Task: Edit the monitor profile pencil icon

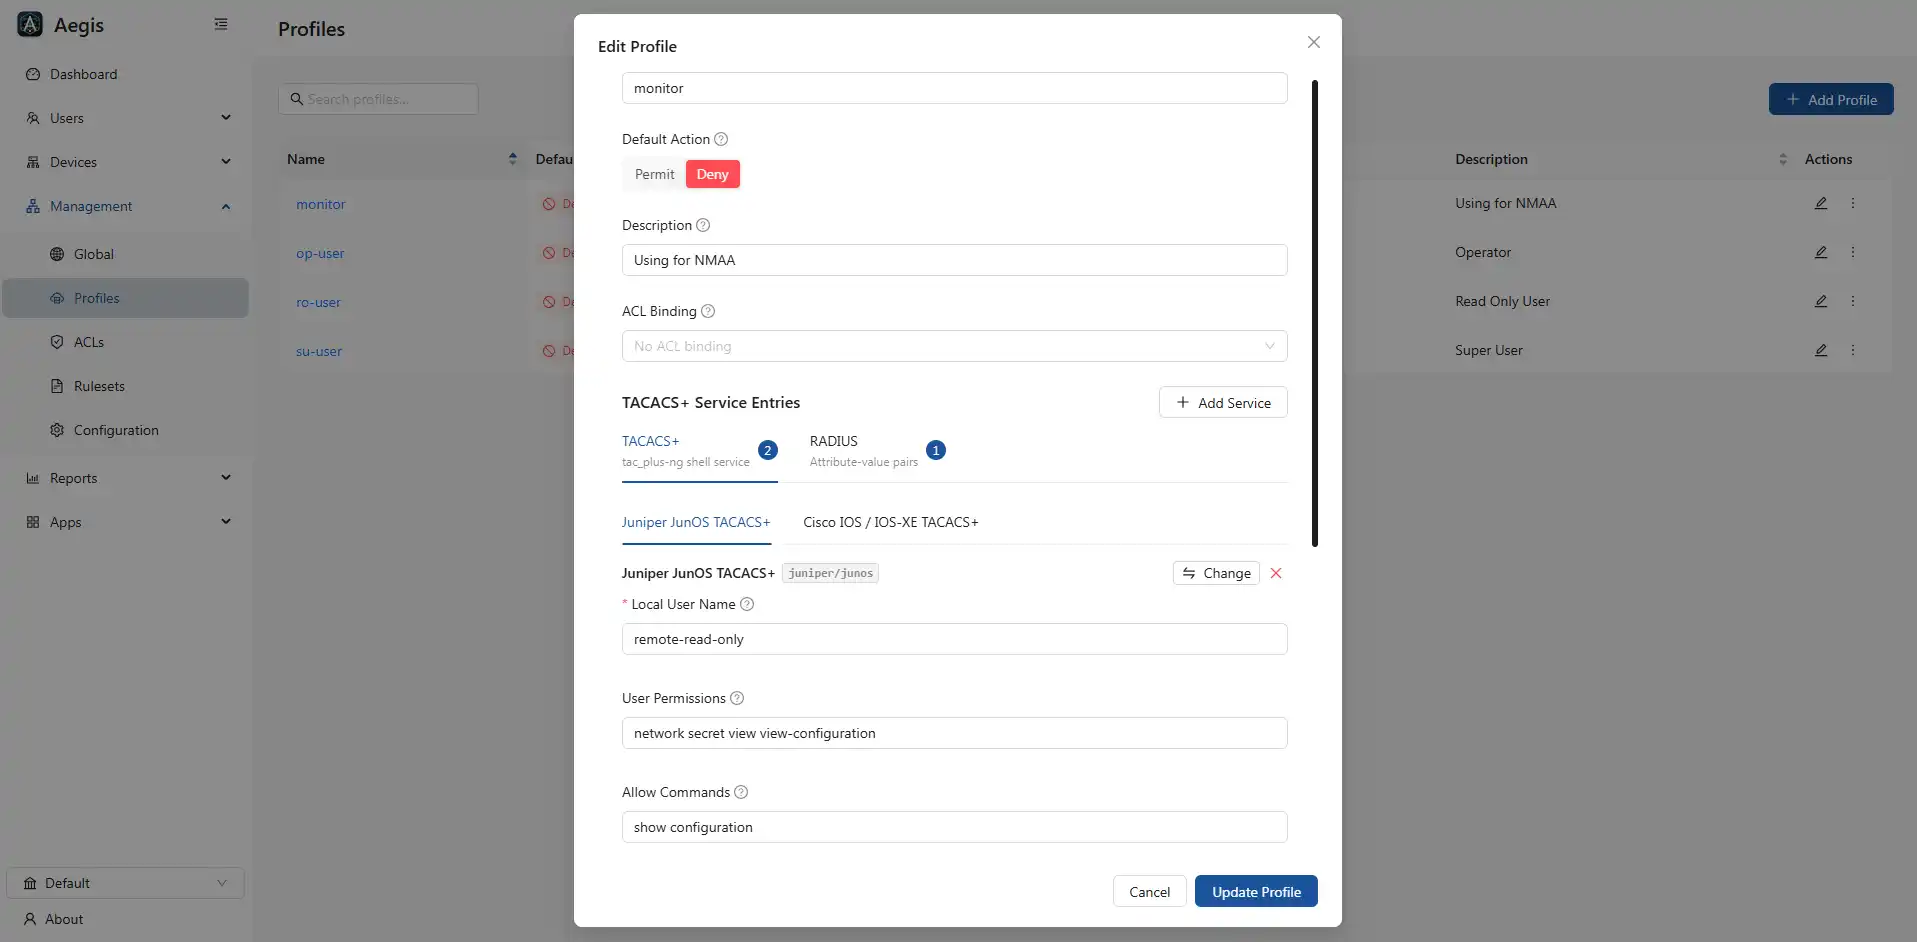Action: click(x=1821, y=203)
